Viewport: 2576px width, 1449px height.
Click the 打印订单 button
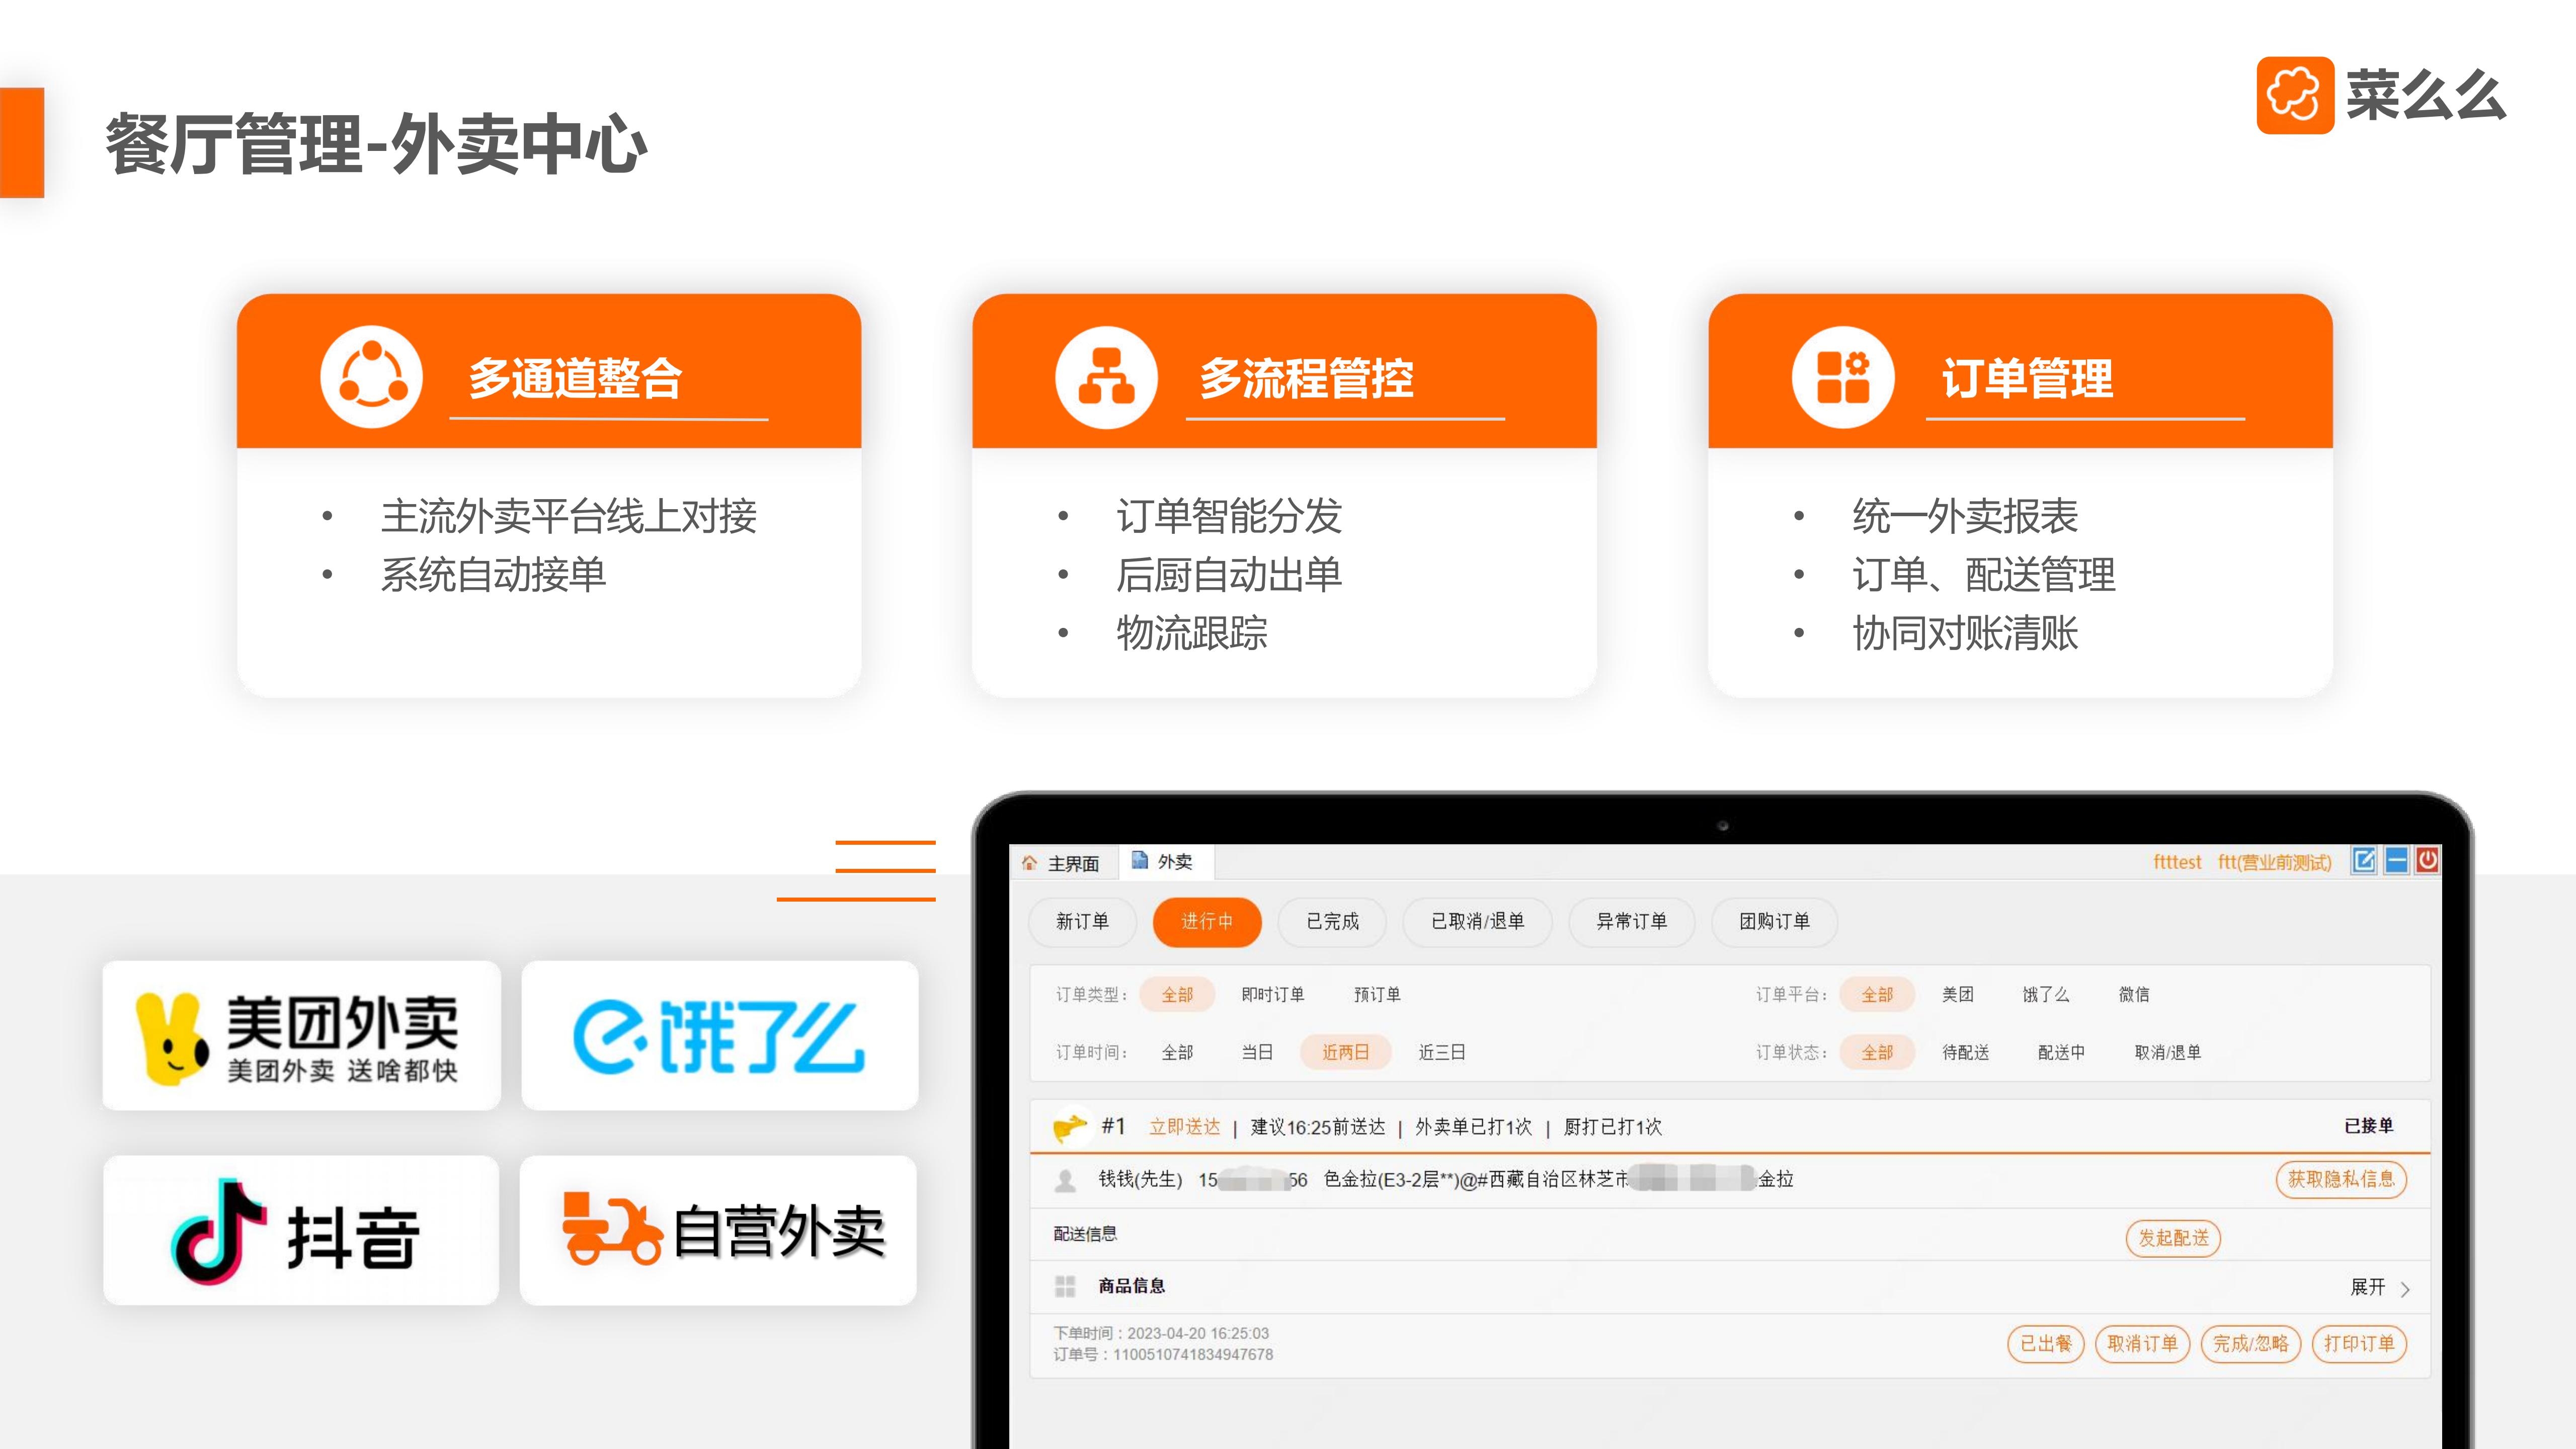coord(2359,1343)
